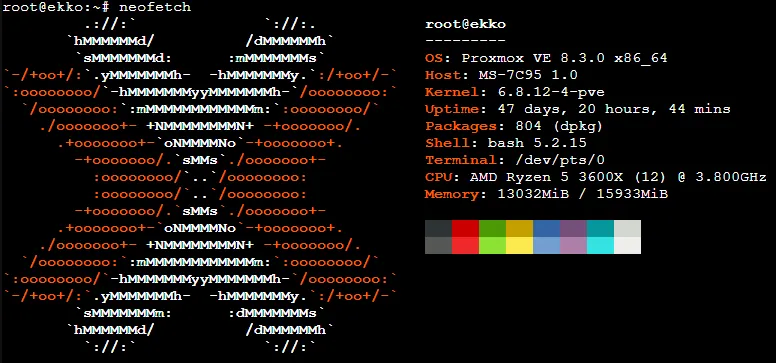Click the 'Packages' label
Viewport: 776px width, 363px height.
tap(461, 126)
